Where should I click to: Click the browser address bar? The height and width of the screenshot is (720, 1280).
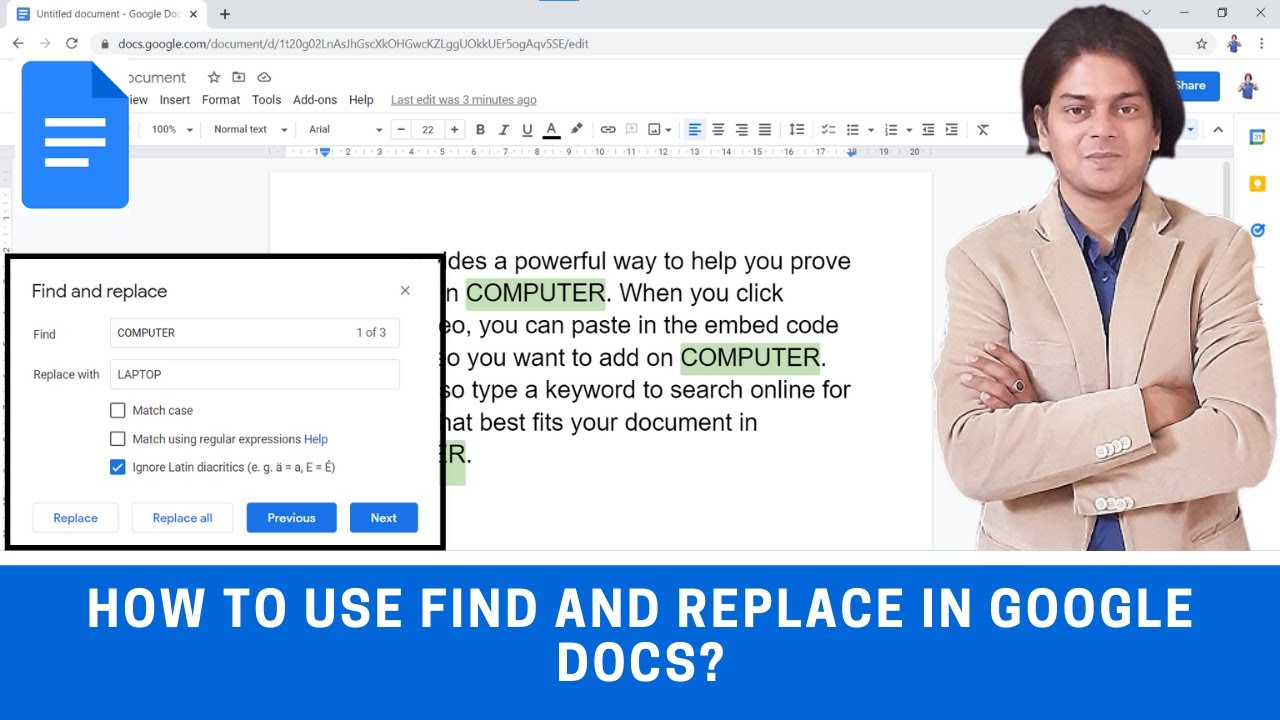(640, 44)
